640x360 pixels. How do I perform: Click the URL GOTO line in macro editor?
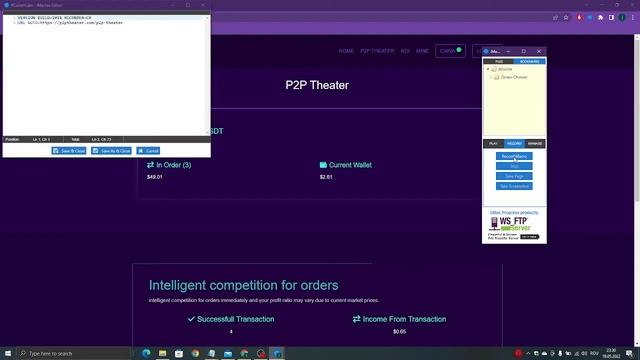pos(70,23)
